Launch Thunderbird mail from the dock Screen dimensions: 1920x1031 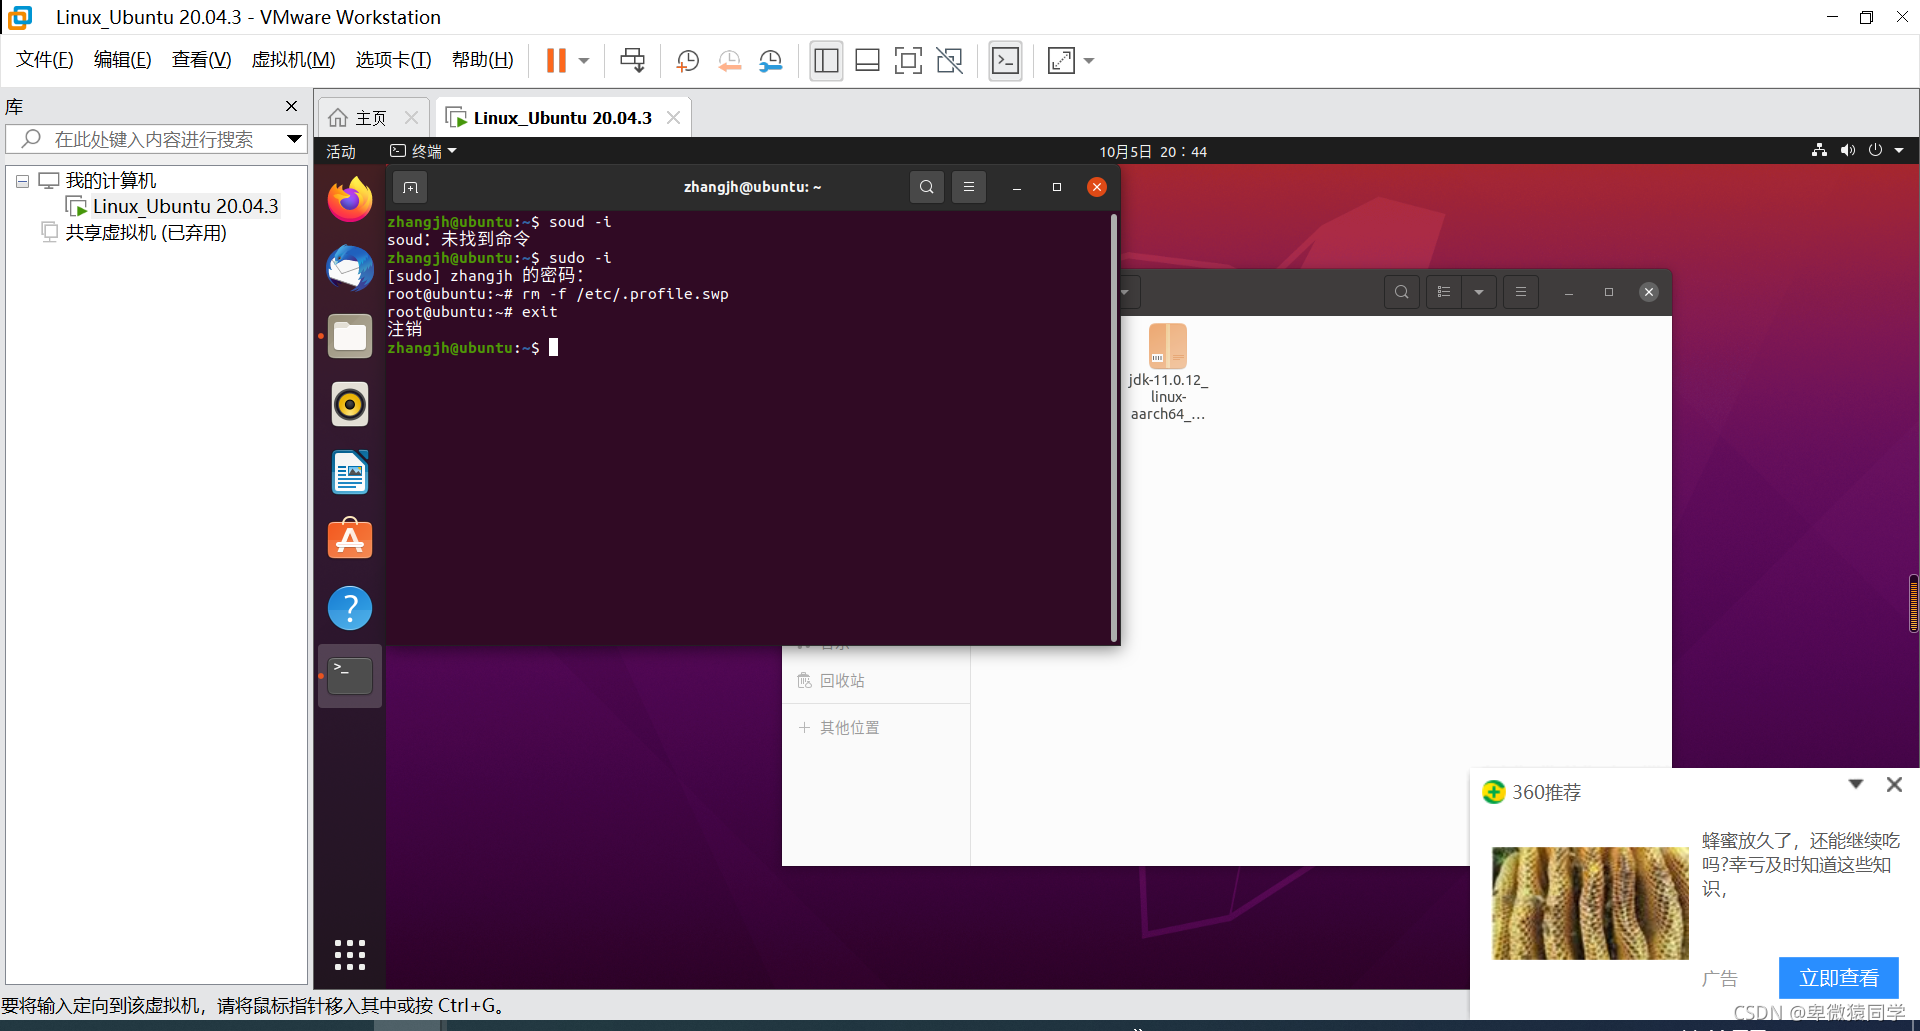[350, 268]
